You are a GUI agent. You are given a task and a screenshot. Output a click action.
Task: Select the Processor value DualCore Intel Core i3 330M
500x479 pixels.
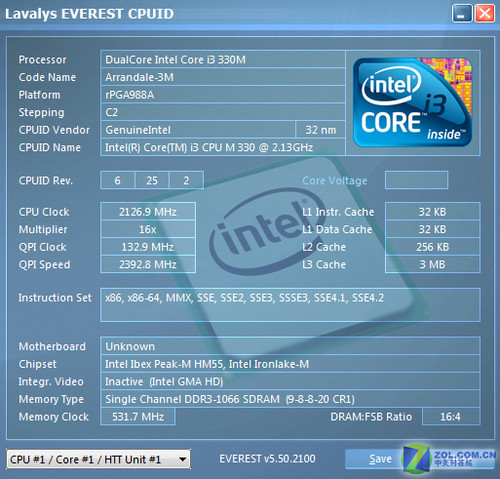pyautogui.click(x=223, y=60)
